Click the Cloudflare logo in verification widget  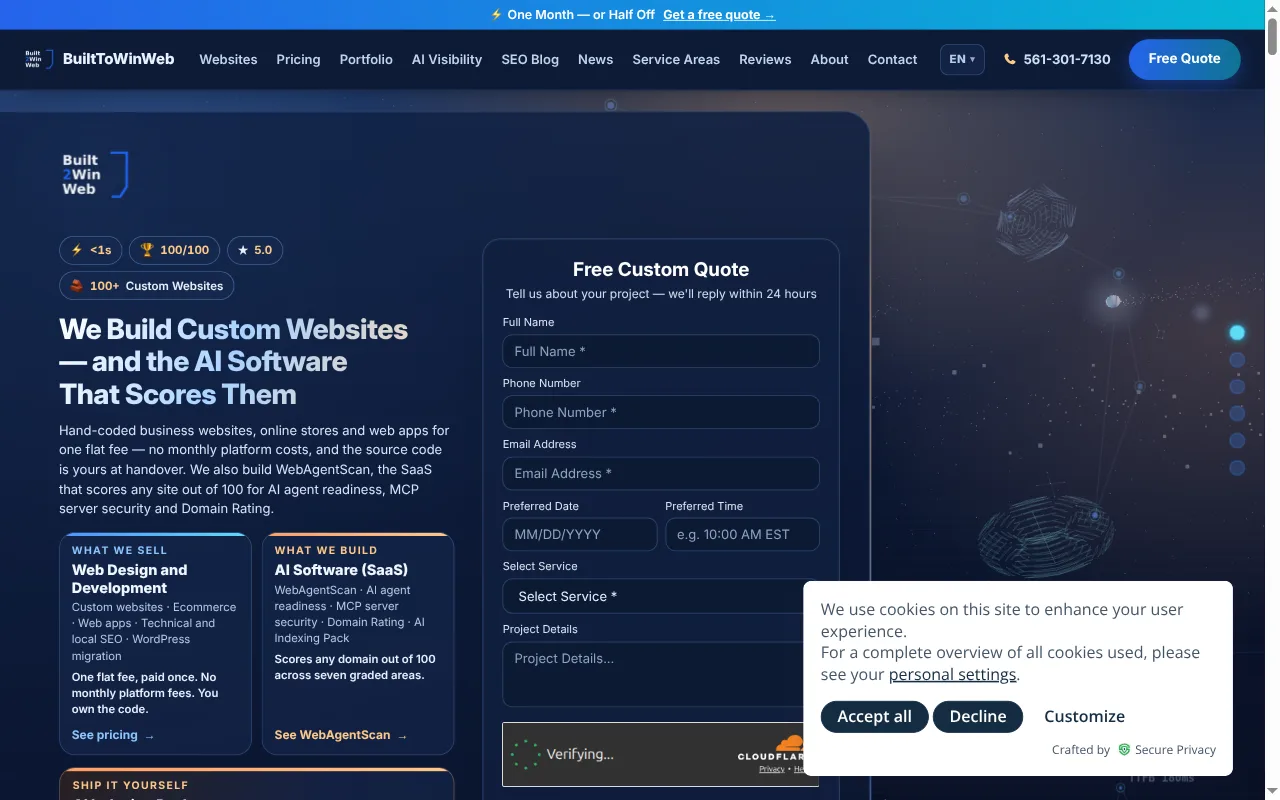(x=772, y=749)
